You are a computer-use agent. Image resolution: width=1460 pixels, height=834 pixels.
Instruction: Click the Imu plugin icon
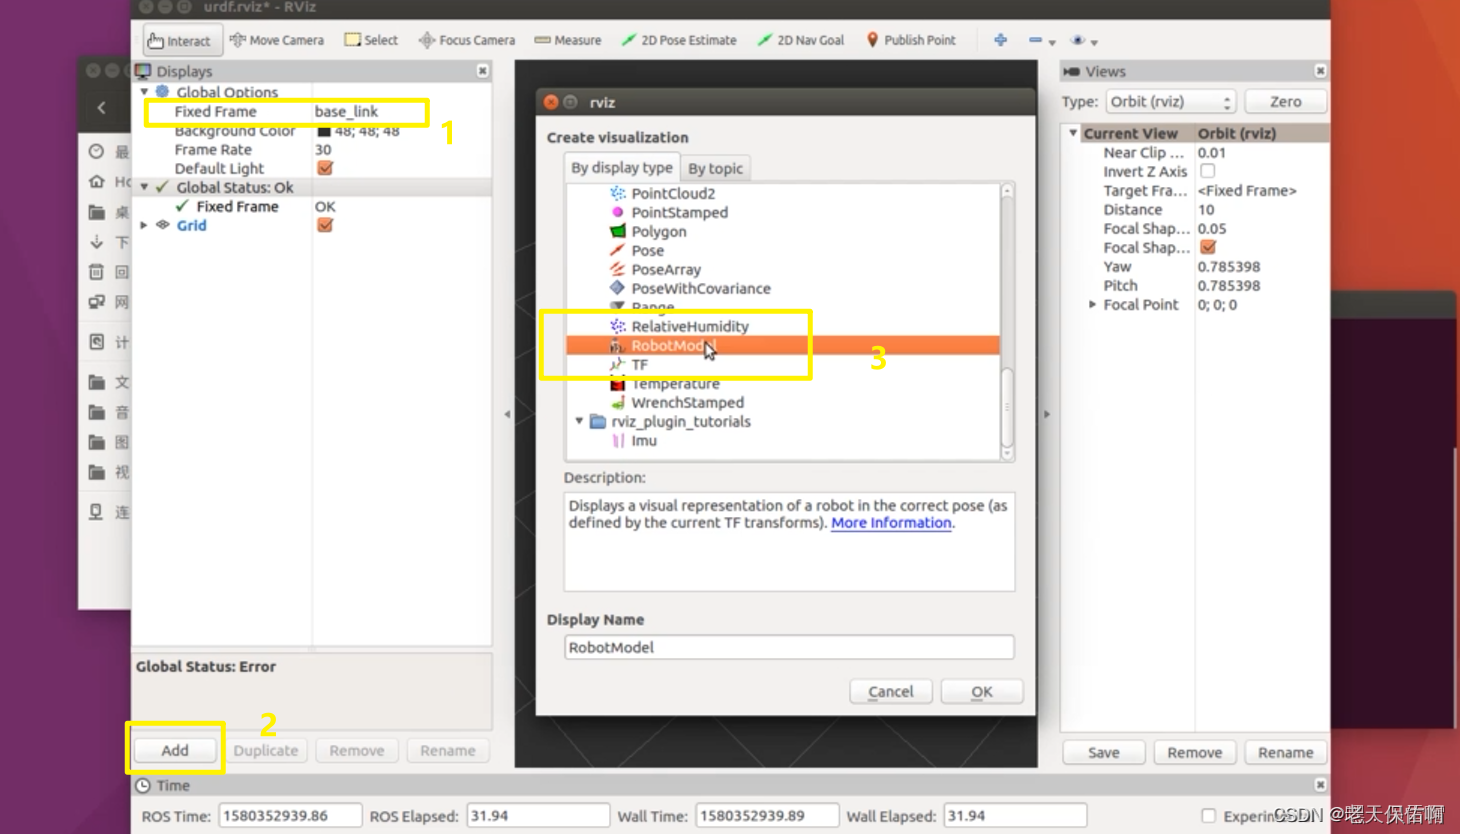click(618, 440)
